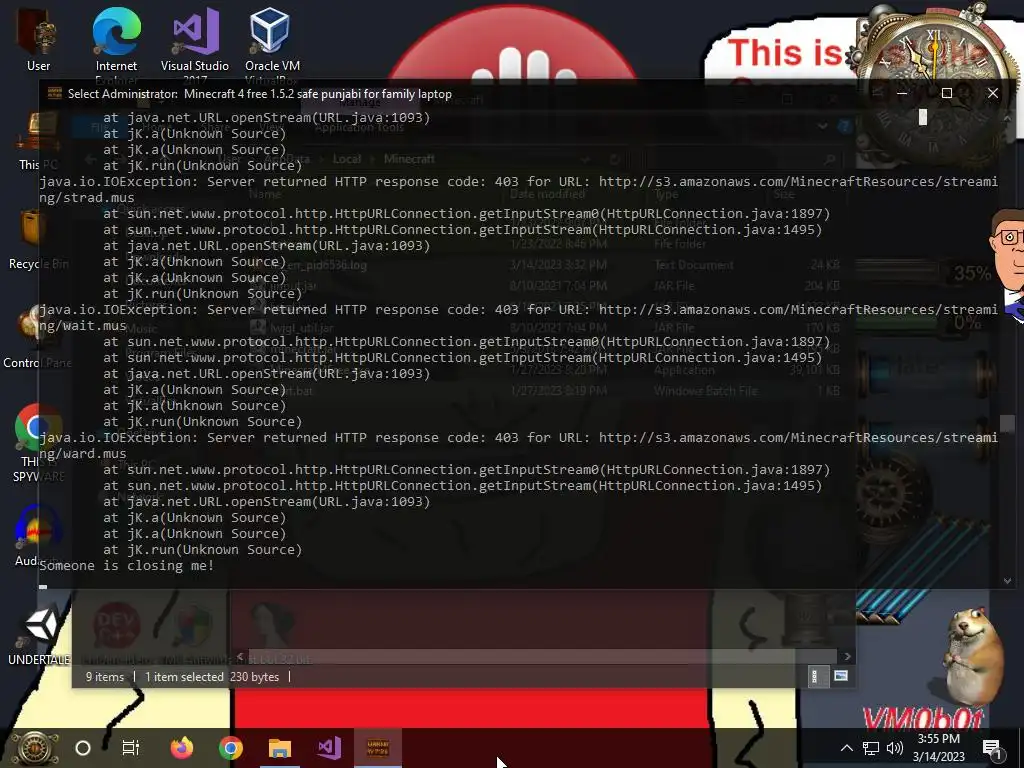
Task: Click console scrollbar up arrow
Action: click(1007, 118)
